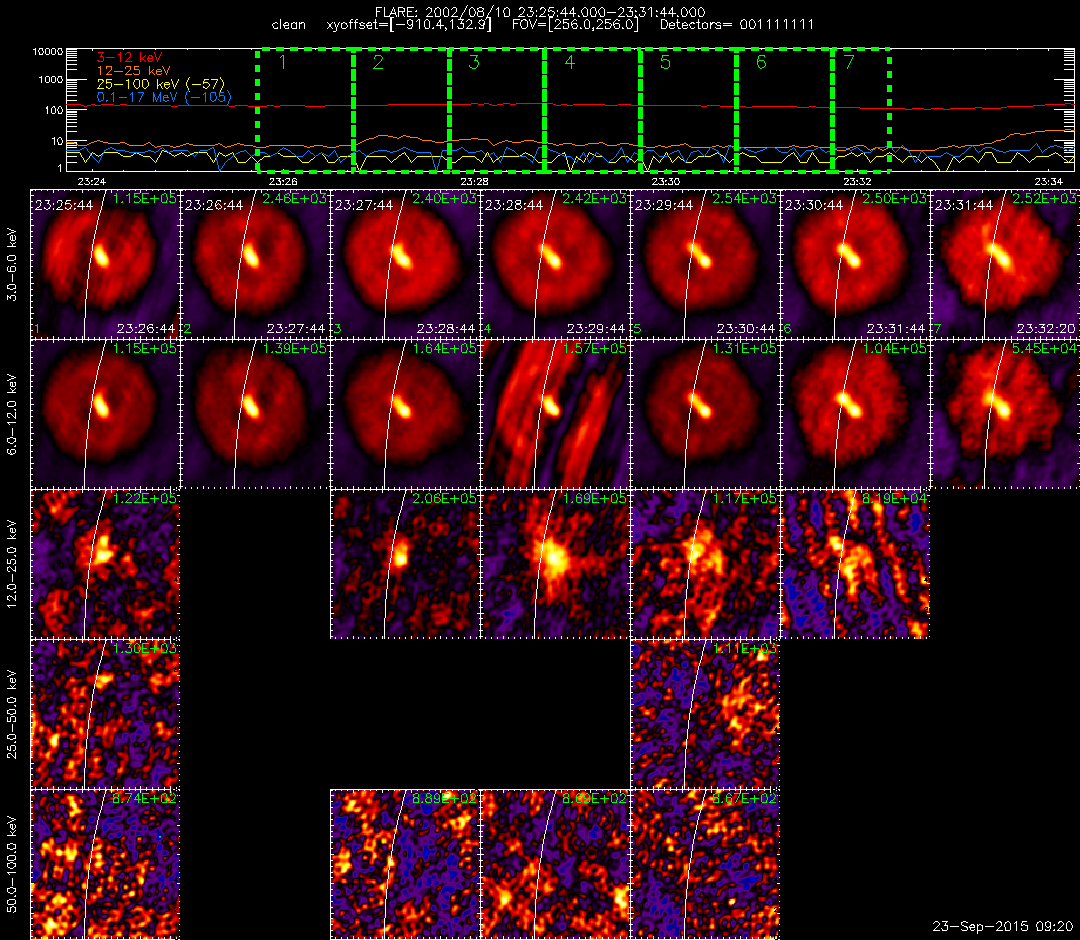Viewport: 1080px width, 940px height.
Task: Open the 3.0-6.0 keV image starting 23:25:44
Action: click(x=105, y=264)
